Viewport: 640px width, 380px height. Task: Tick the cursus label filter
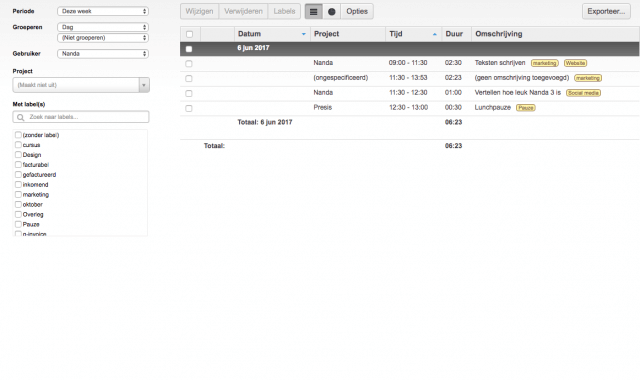pos(18,144)
